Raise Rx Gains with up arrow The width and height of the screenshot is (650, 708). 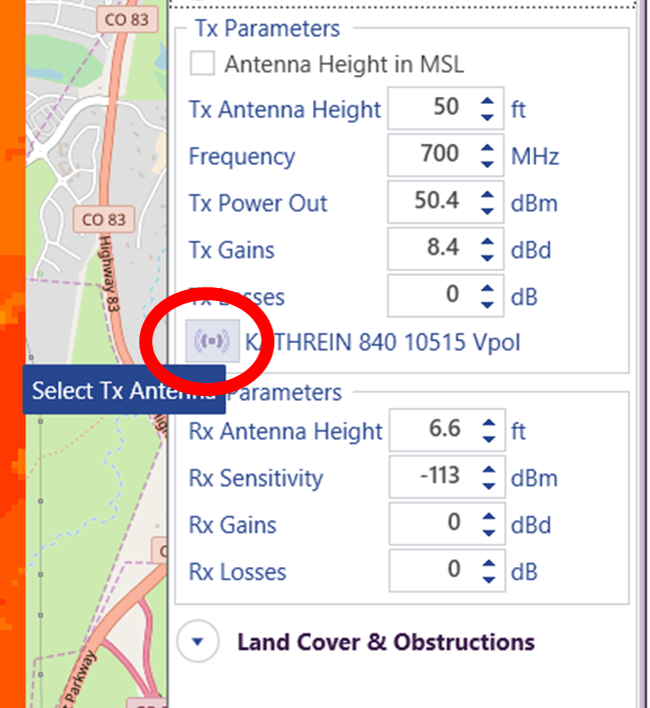click(487, 518)
